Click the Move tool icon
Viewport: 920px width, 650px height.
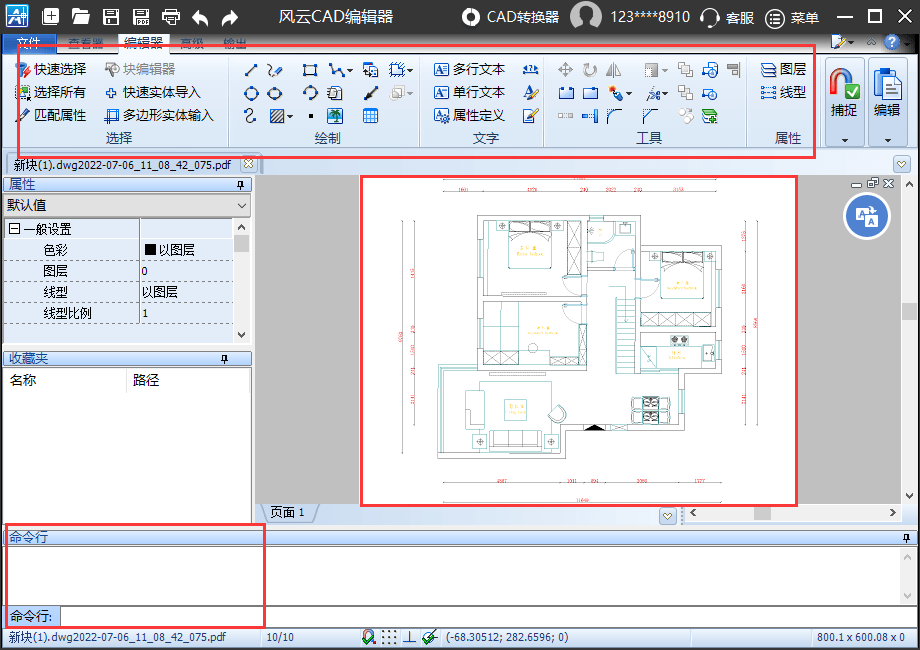coord(565,70)
